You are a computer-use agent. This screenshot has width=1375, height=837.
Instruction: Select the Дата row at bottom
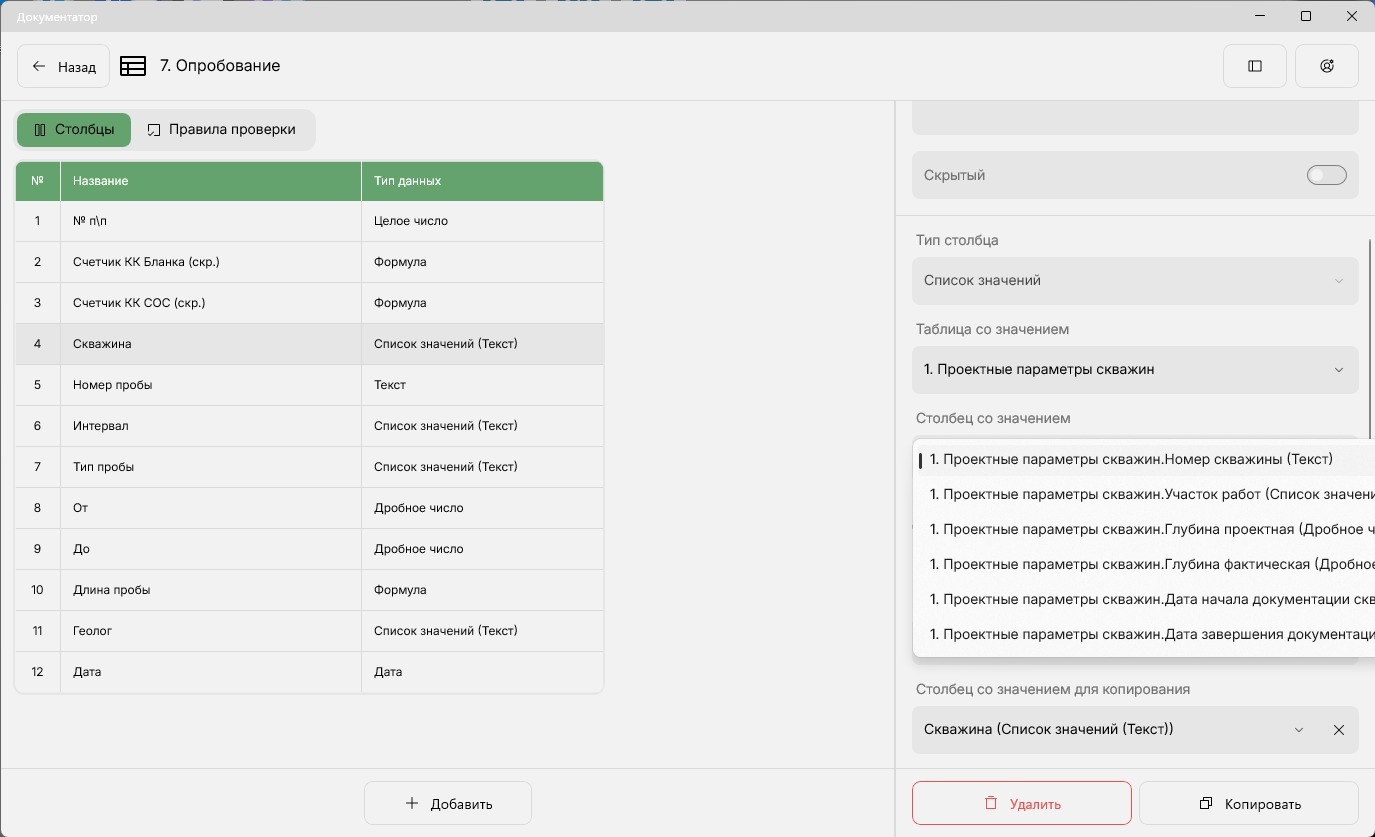(x=309, y=672)
